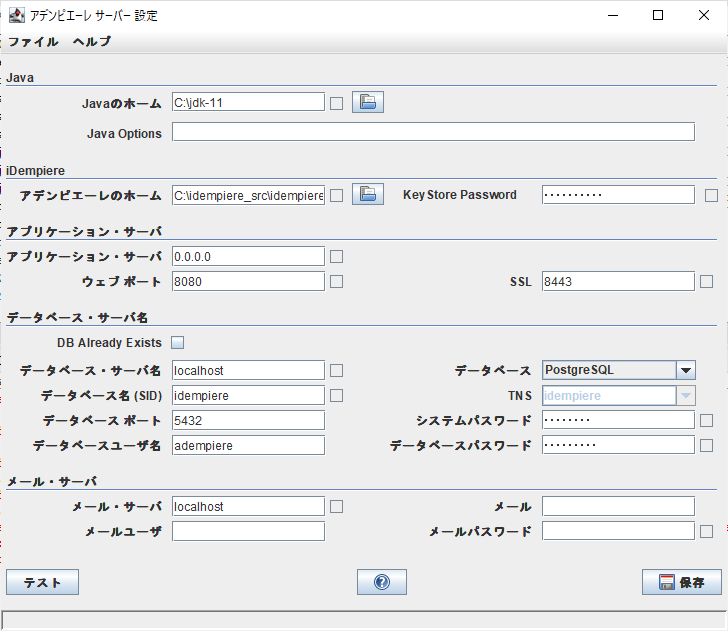Click the データベースユーザ名 adempiere field

pos(248,445)
